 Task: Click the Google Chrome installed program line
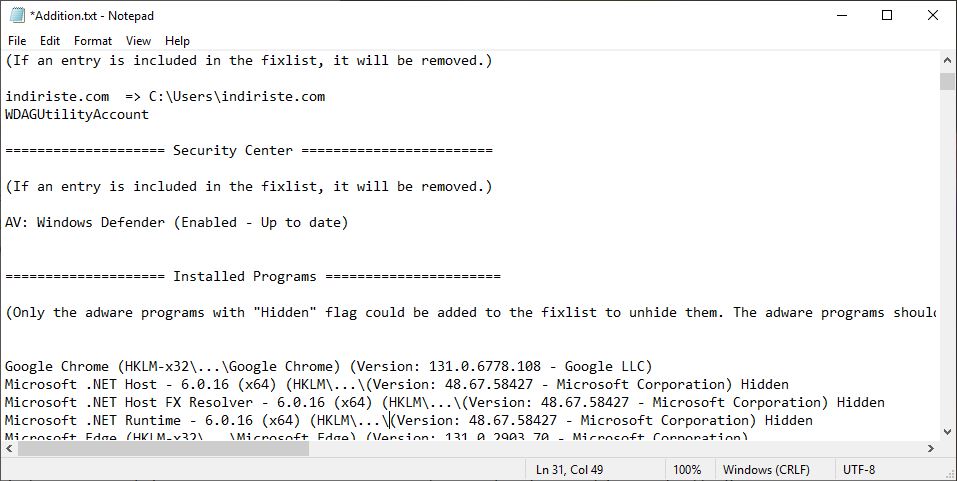click(x=328, y=366)
